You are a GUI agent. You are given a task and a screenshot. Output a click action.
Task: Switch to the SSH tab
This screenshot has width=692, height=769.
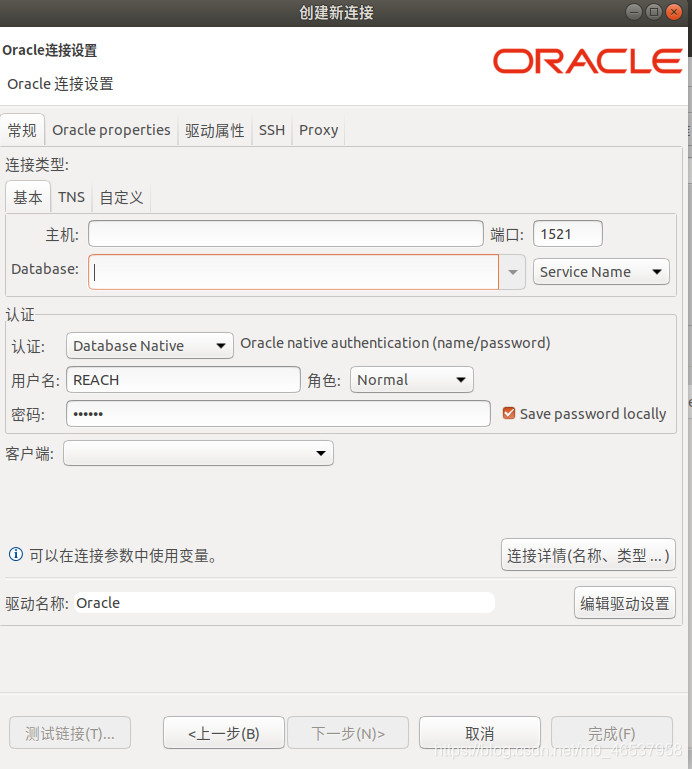pyautogui.click(x=272, y=130)
